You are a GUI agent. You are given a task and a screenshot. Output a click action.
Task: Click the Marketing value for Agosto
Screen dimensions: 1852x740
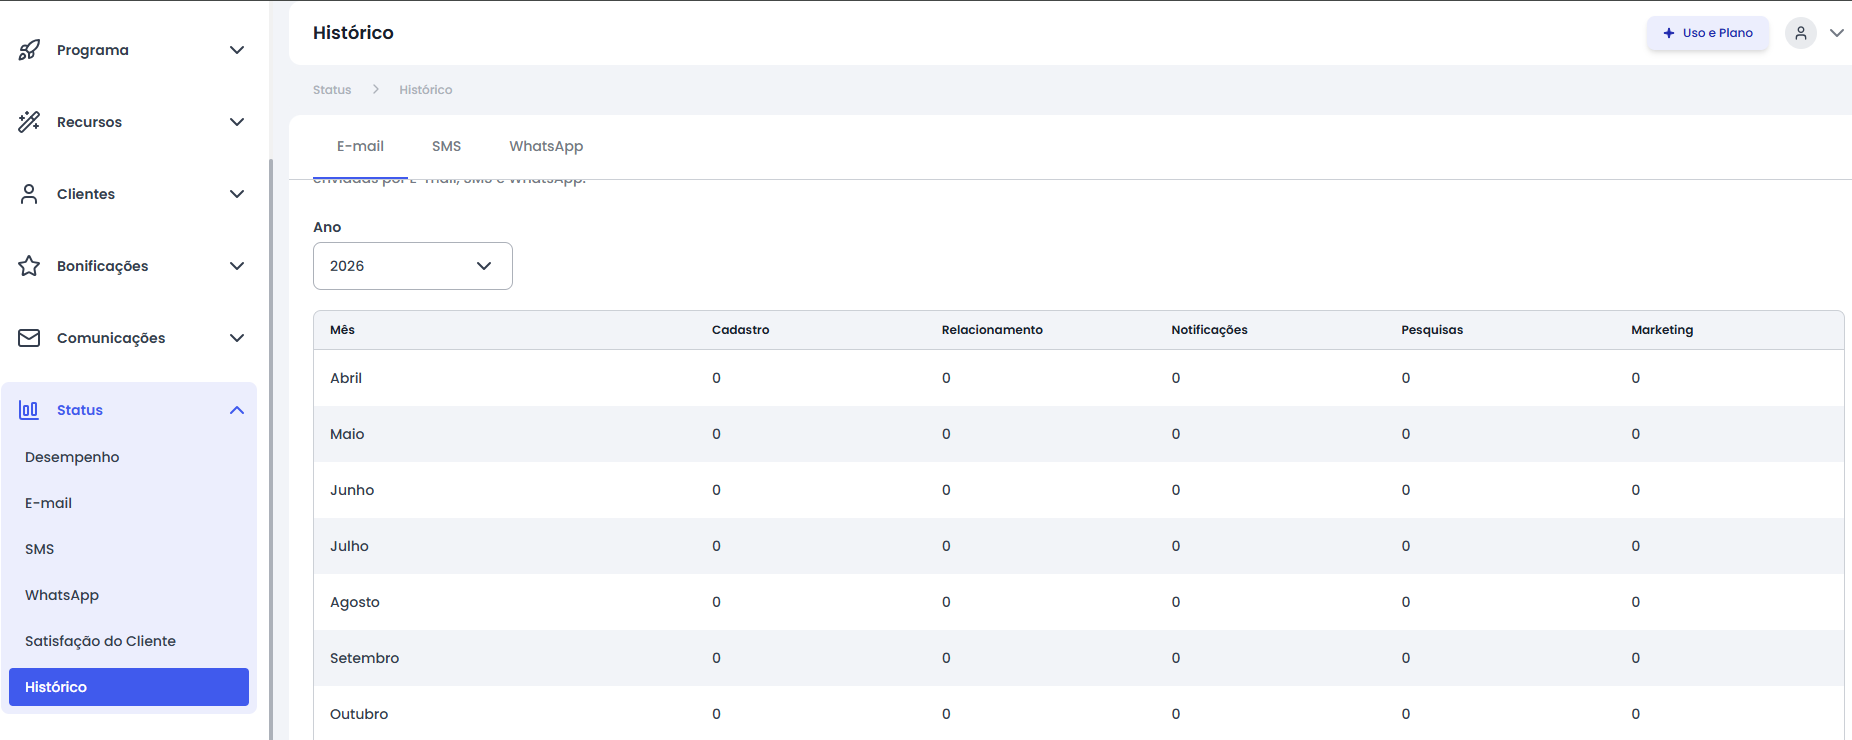point(1636,602)
